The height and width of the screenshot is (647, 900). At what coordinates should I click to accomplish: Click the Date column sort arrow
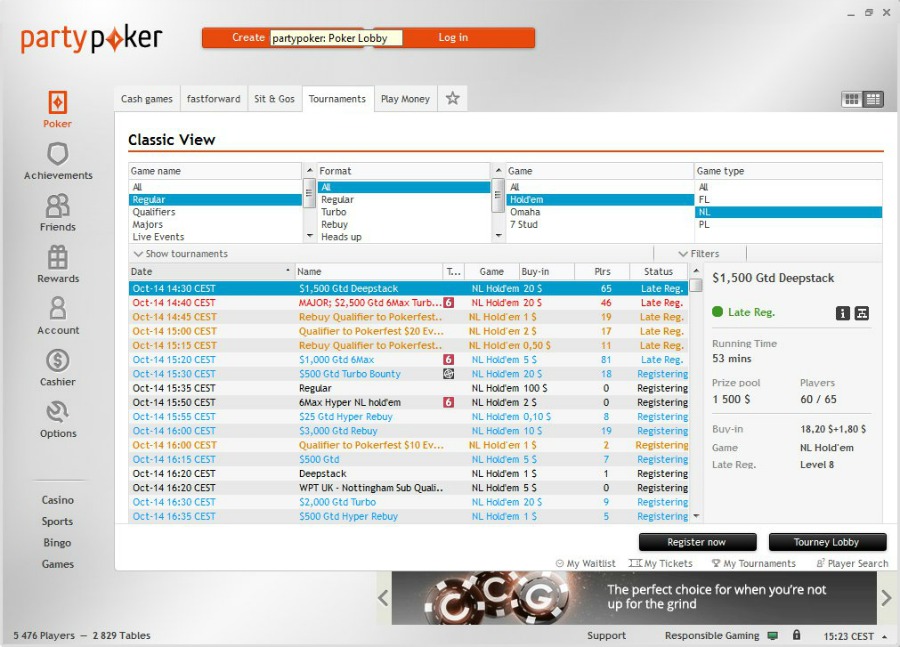pos(288,270)
